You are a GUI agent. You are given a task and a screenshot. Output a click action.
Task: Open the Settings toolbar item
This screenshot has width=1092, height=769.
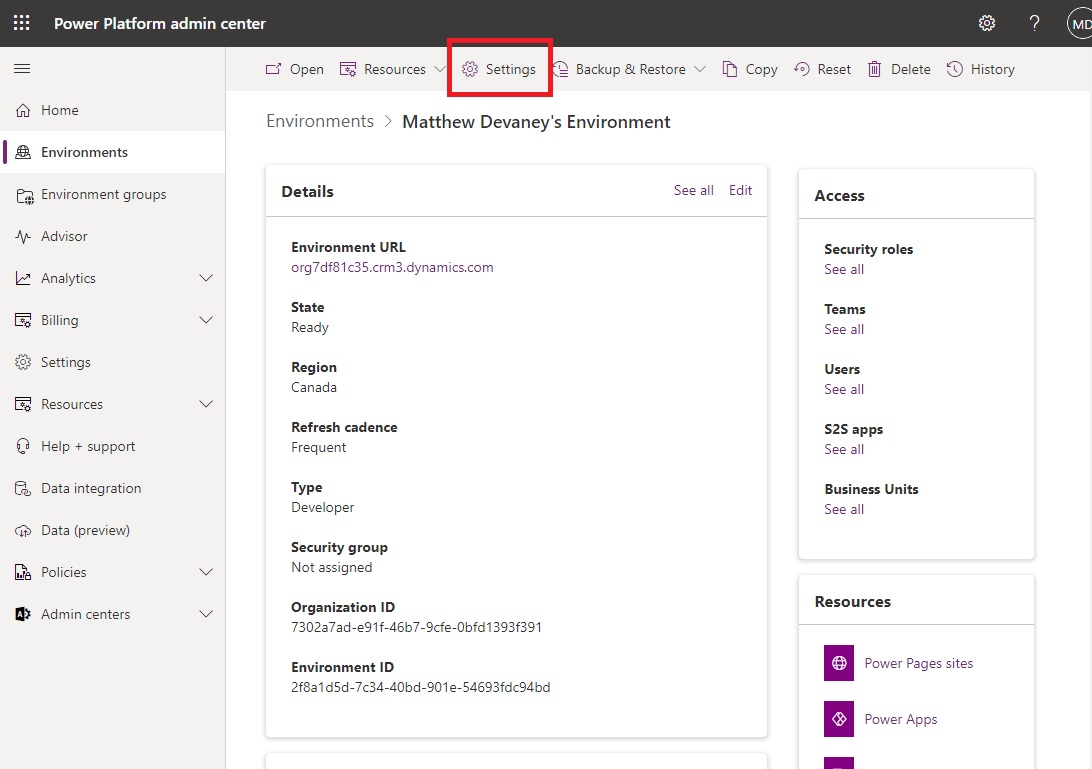[x=499, y=69]
